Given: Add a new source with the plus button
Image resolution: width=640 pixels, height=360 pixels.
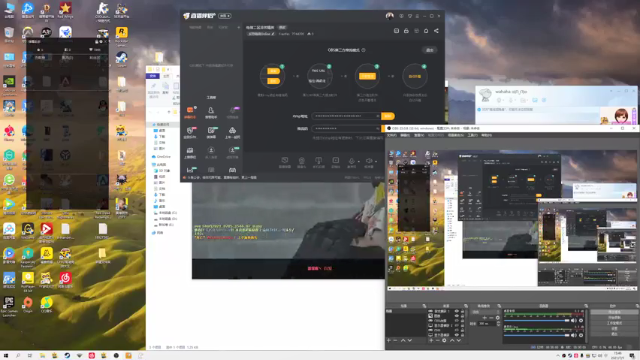Looking at the screenshot, I should (x=431, y=340).
